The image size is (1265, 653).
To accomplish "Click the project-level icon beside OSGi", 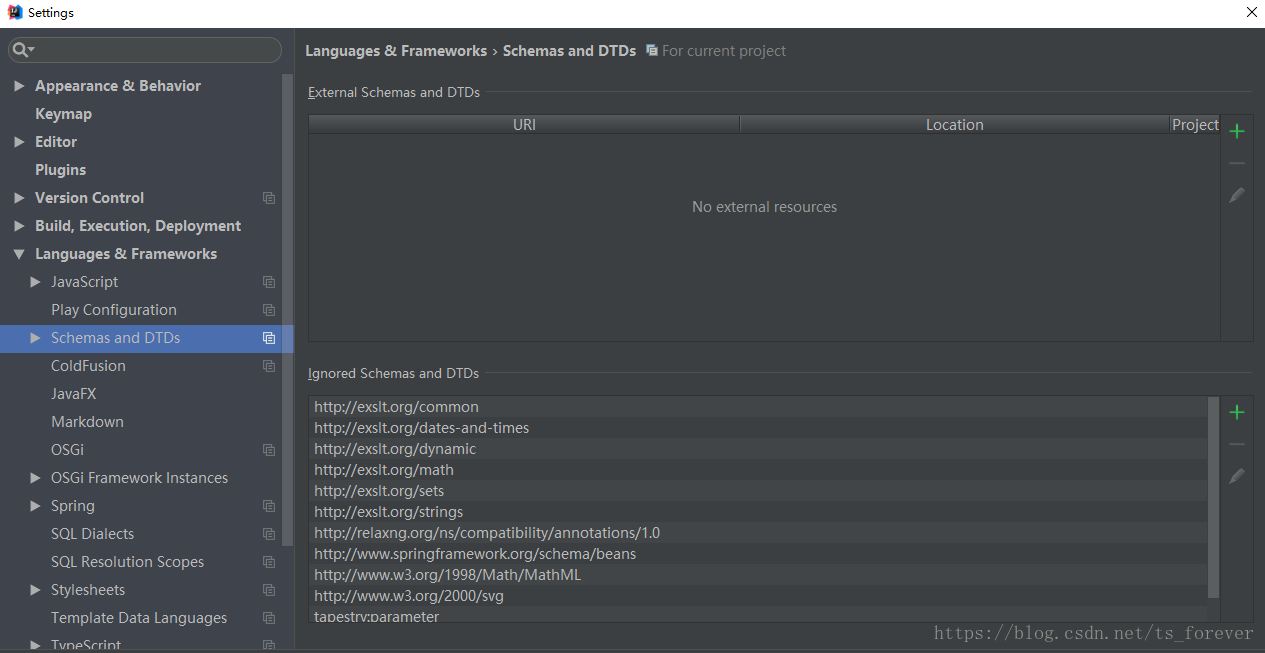I will [x=269, y=450].
